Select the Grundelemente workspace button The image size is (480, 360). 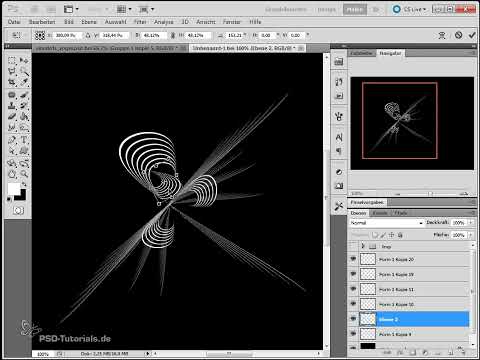(286, 9)
